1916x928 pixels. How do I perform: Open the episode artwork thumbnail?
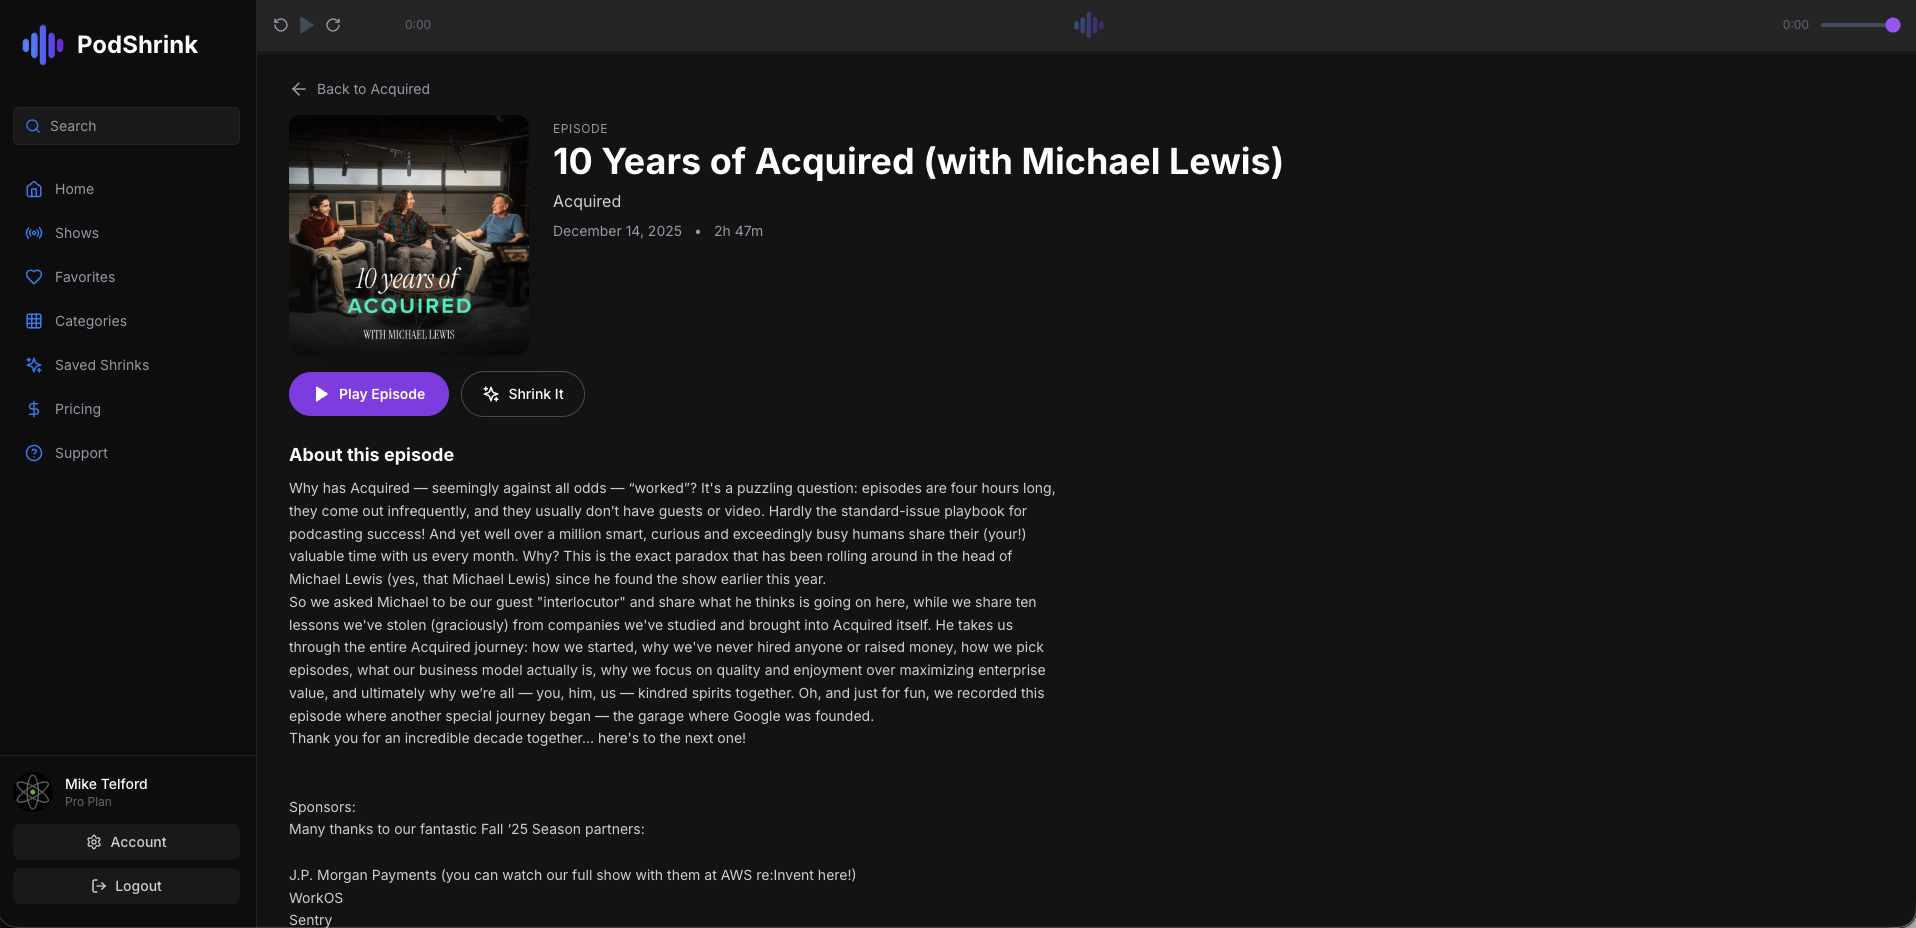408,235
